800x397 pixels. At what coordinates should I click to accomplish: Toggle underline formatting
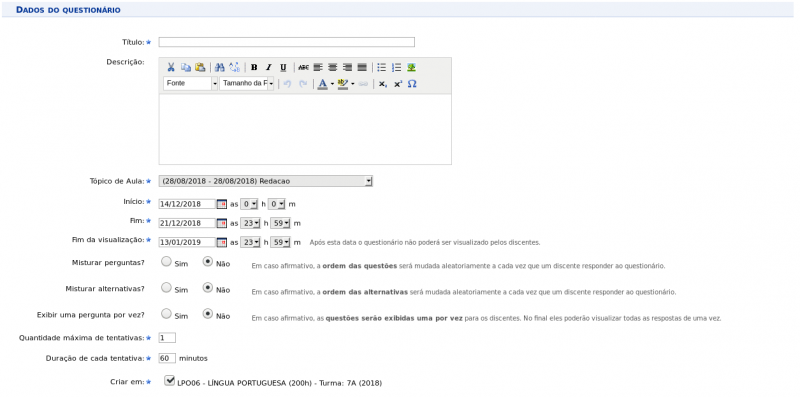(283, 67)
